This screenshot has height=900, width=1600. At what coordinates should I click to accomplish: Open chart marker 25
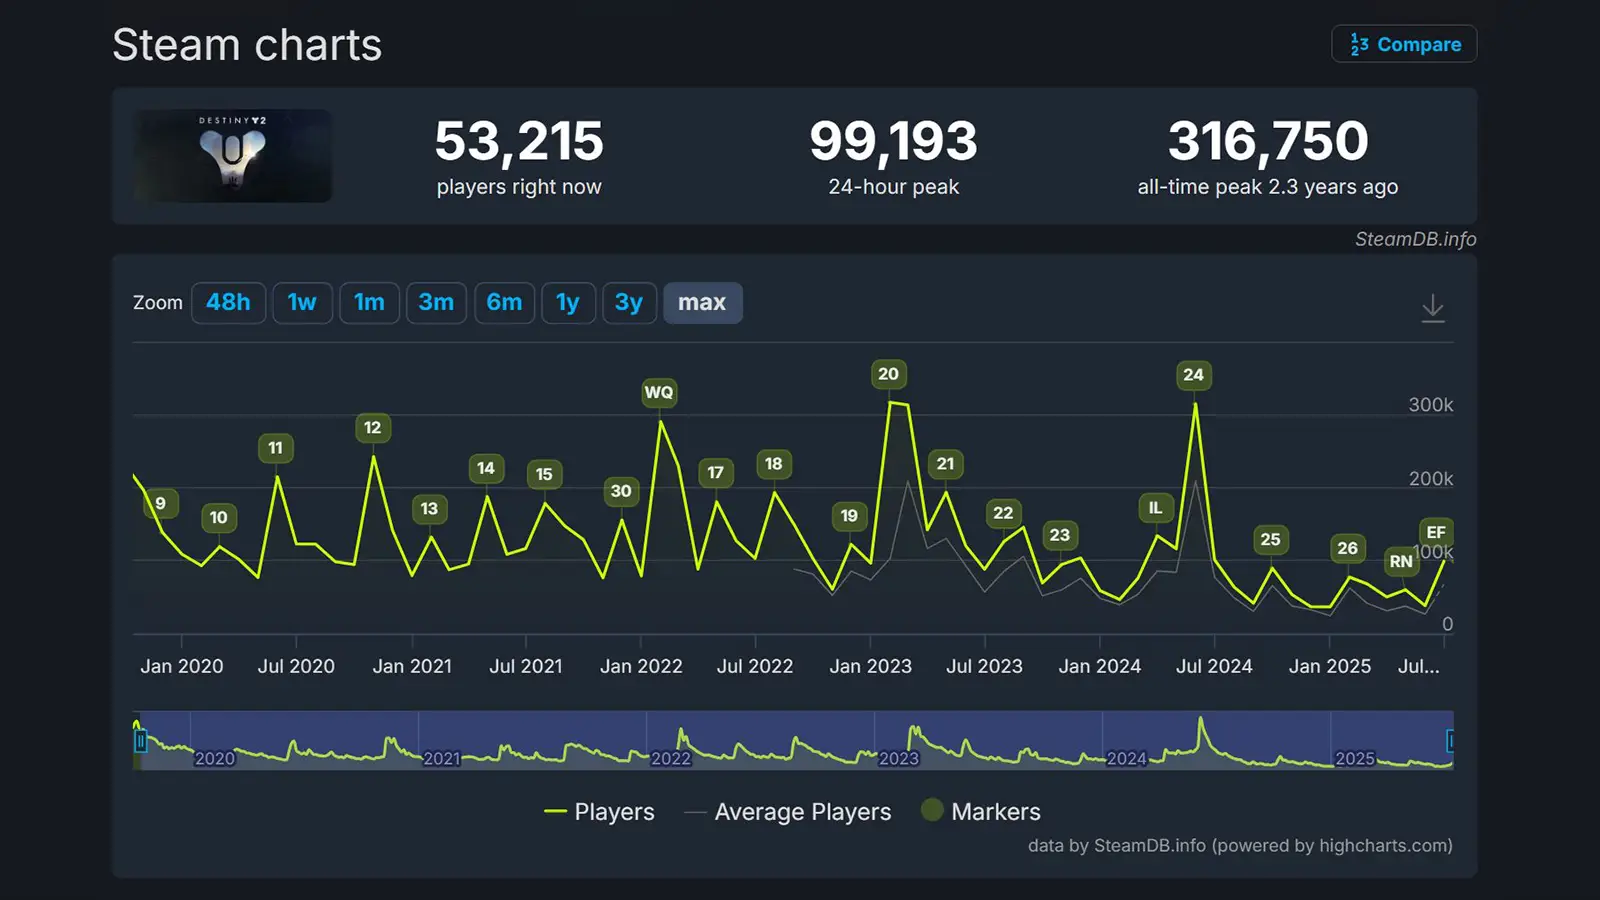1271,540
